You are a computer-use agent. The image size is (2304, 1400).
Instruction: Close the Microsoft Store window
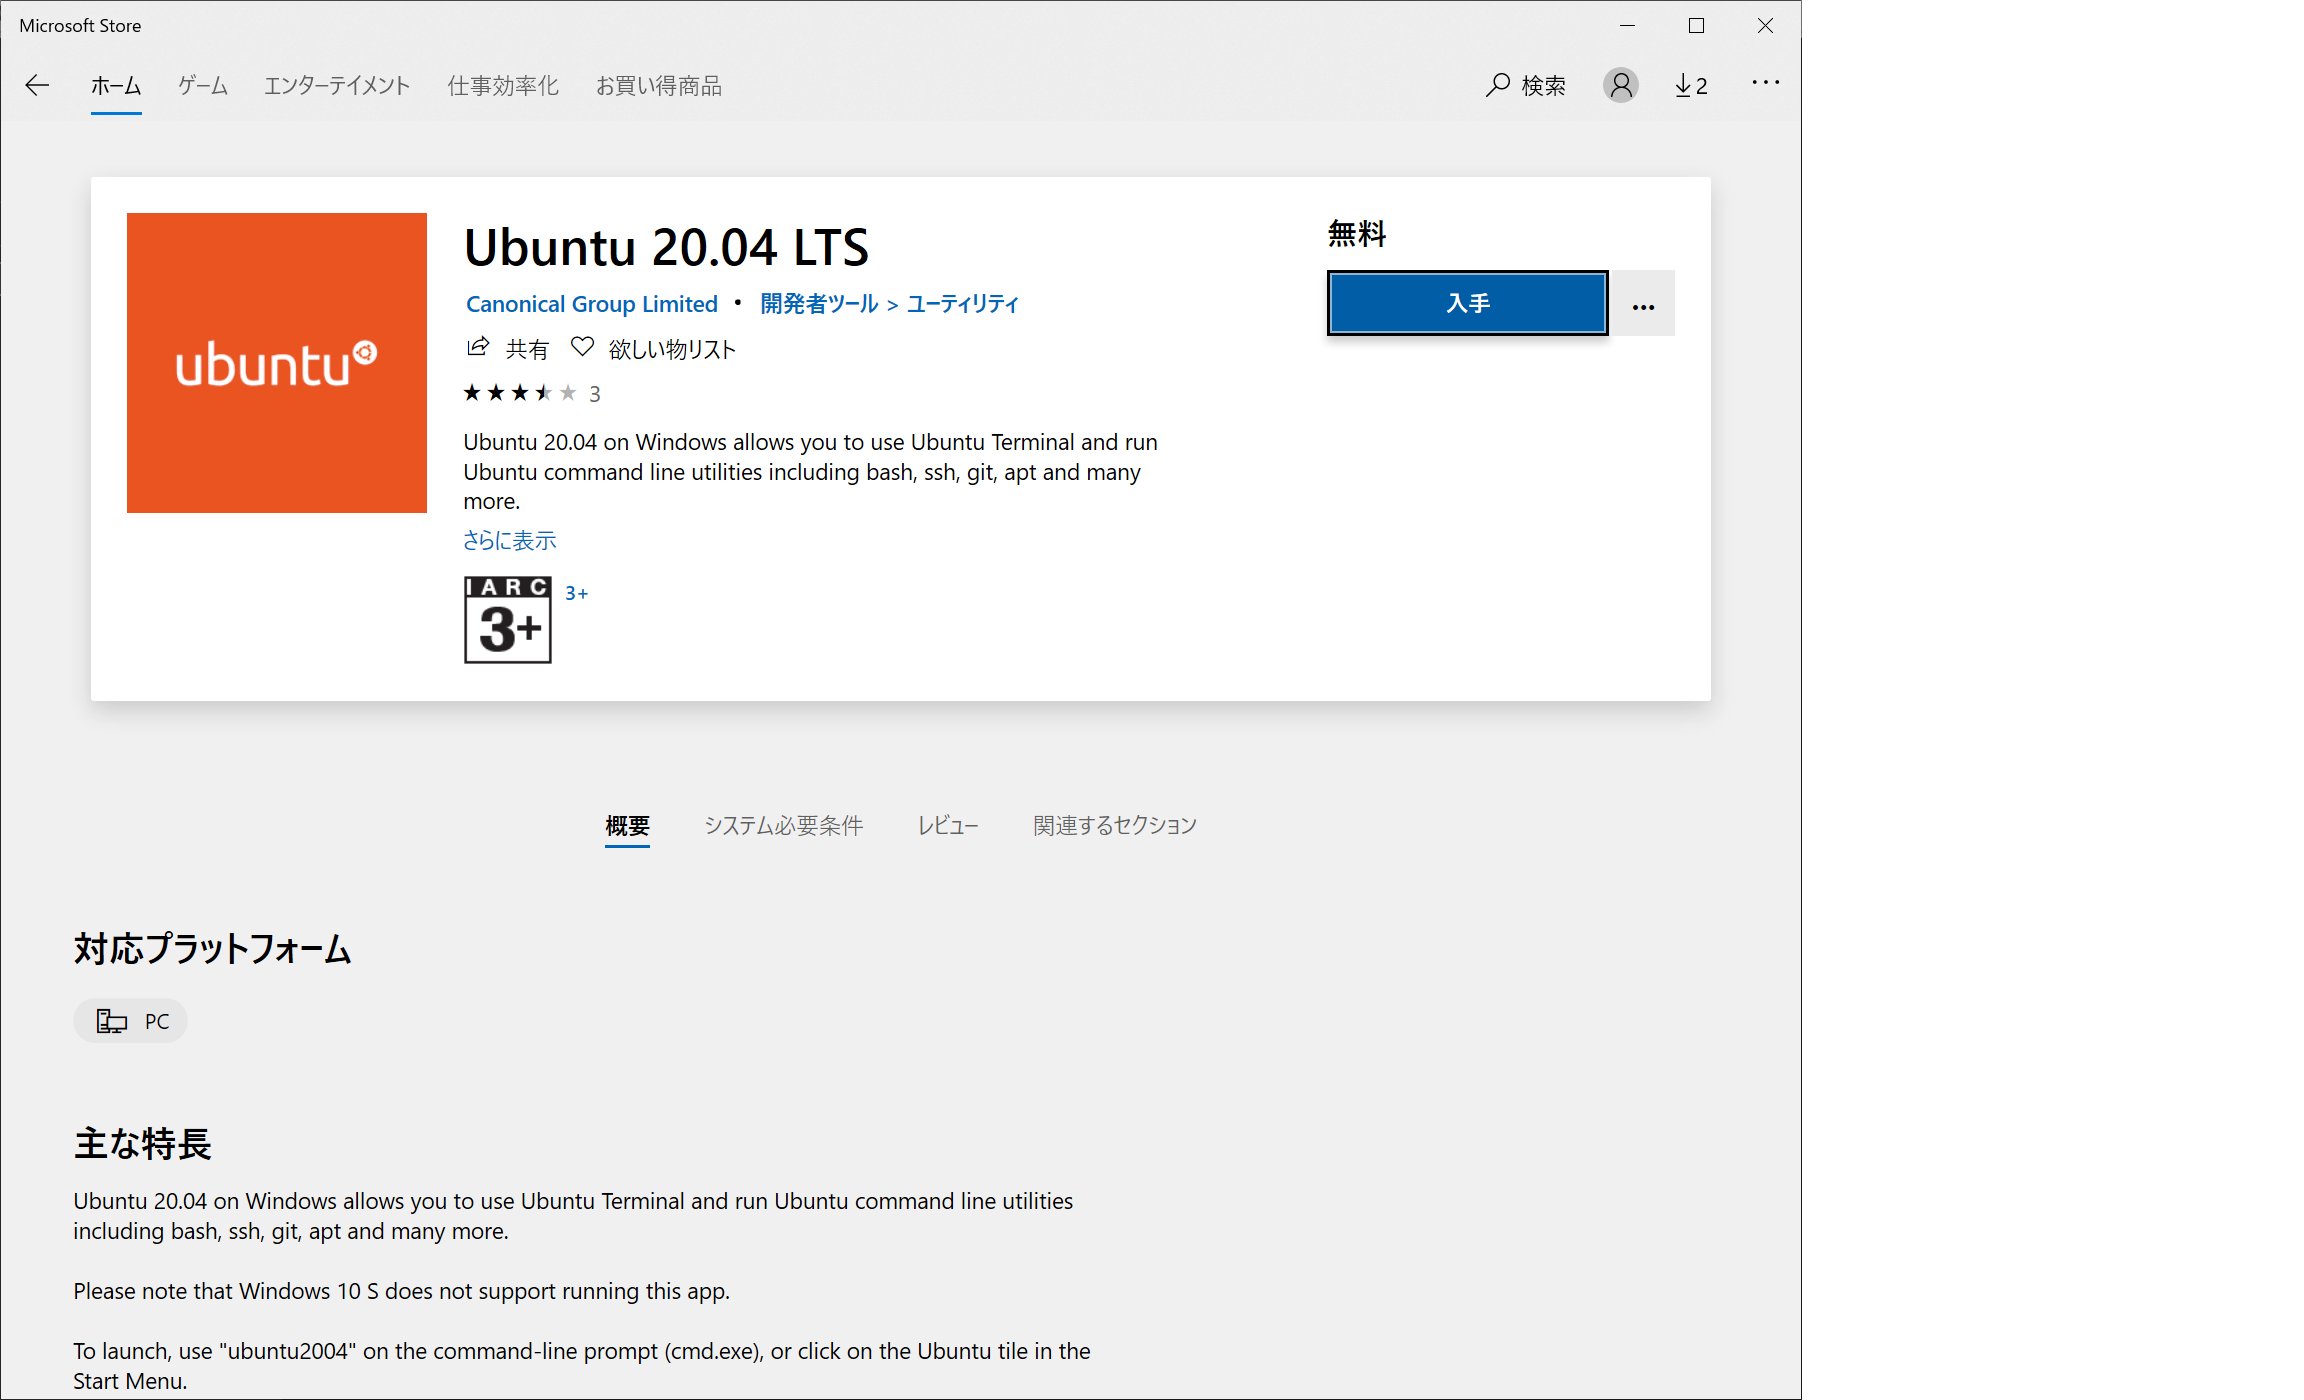pyautogui.click(x=1765, y=26)
